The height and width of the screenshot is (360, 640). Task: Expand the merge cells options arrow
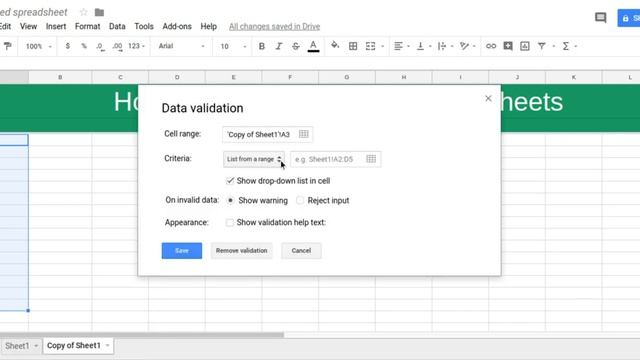(x=382, y=47)
